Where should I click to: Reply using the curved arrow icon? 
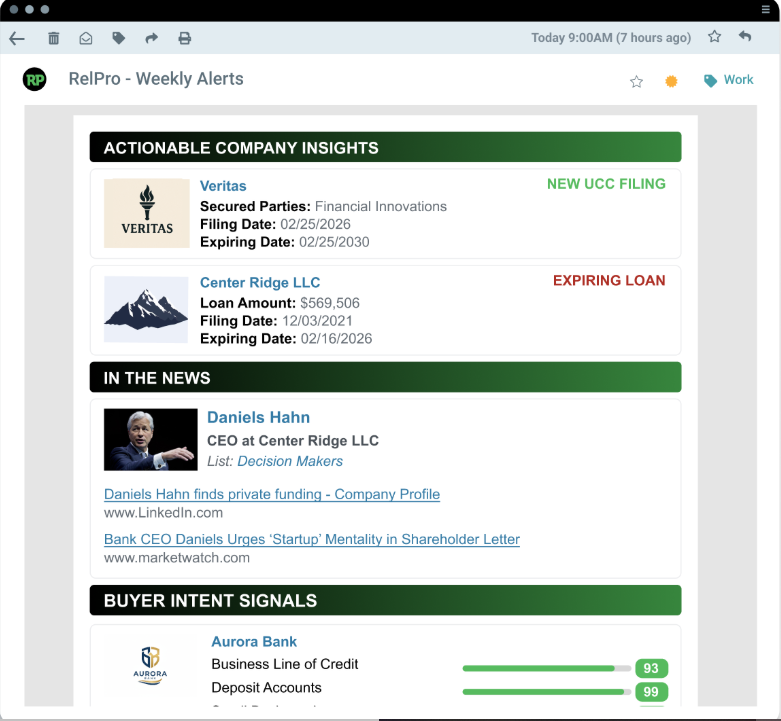[x=745, y=36]
